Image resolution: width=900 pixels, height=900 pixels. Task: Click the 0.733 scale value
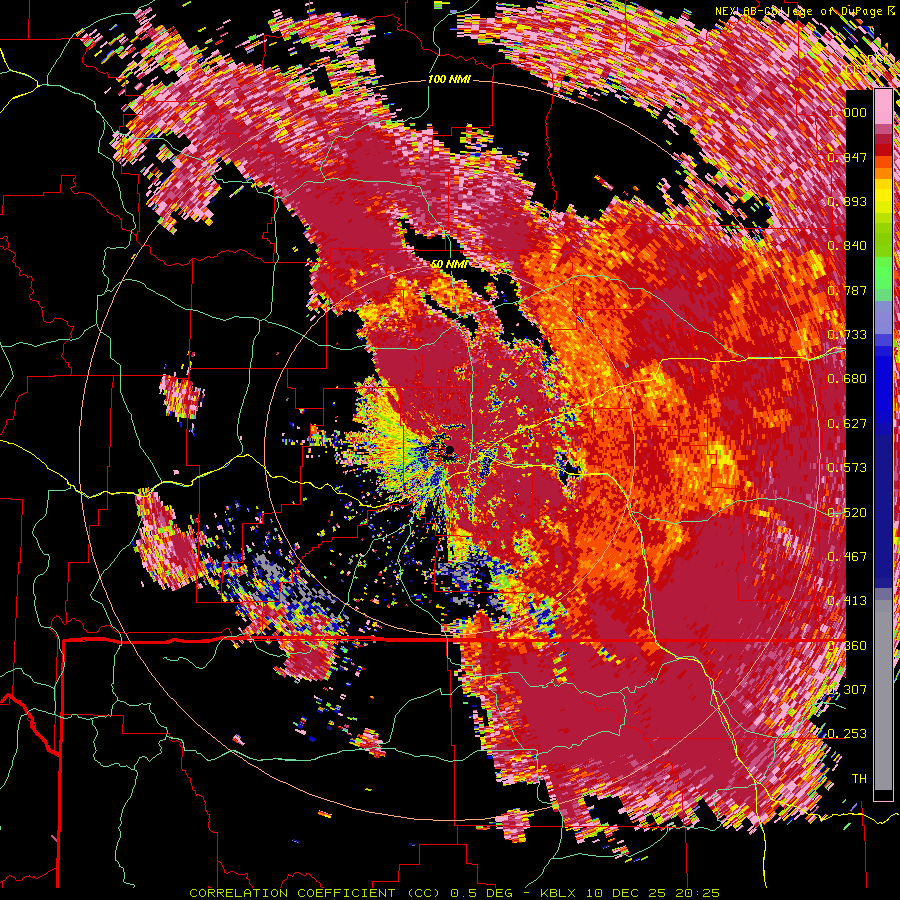point(847,335)
